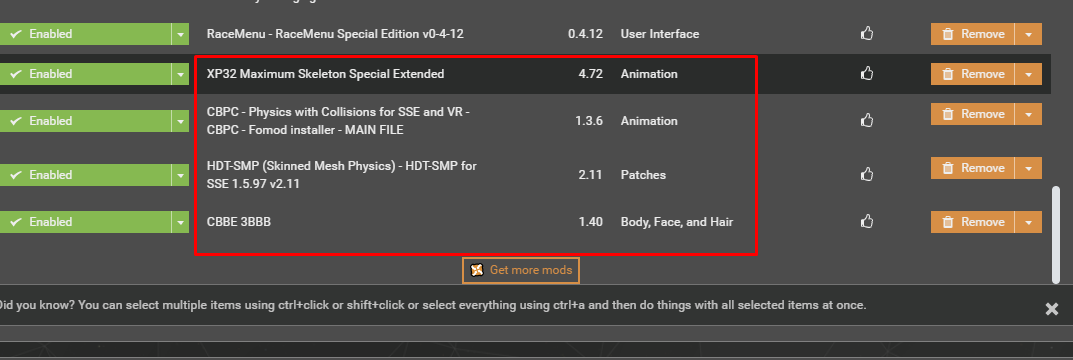Click Body, Face, and Hair category

tap(677, 221)
